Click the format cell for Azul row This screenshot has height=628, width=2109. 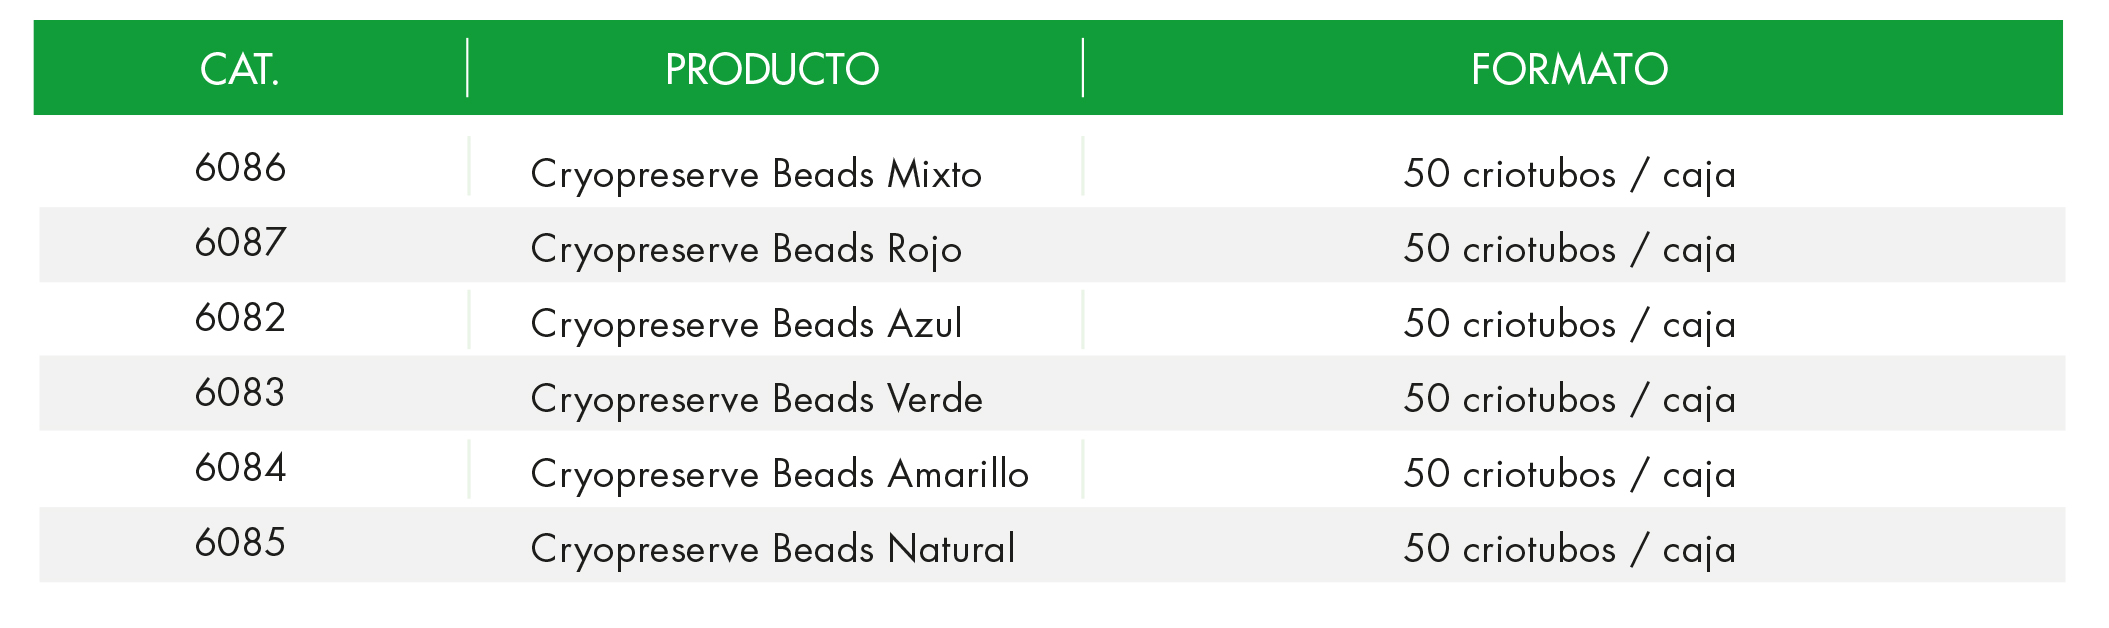[x=1569, y=324]
